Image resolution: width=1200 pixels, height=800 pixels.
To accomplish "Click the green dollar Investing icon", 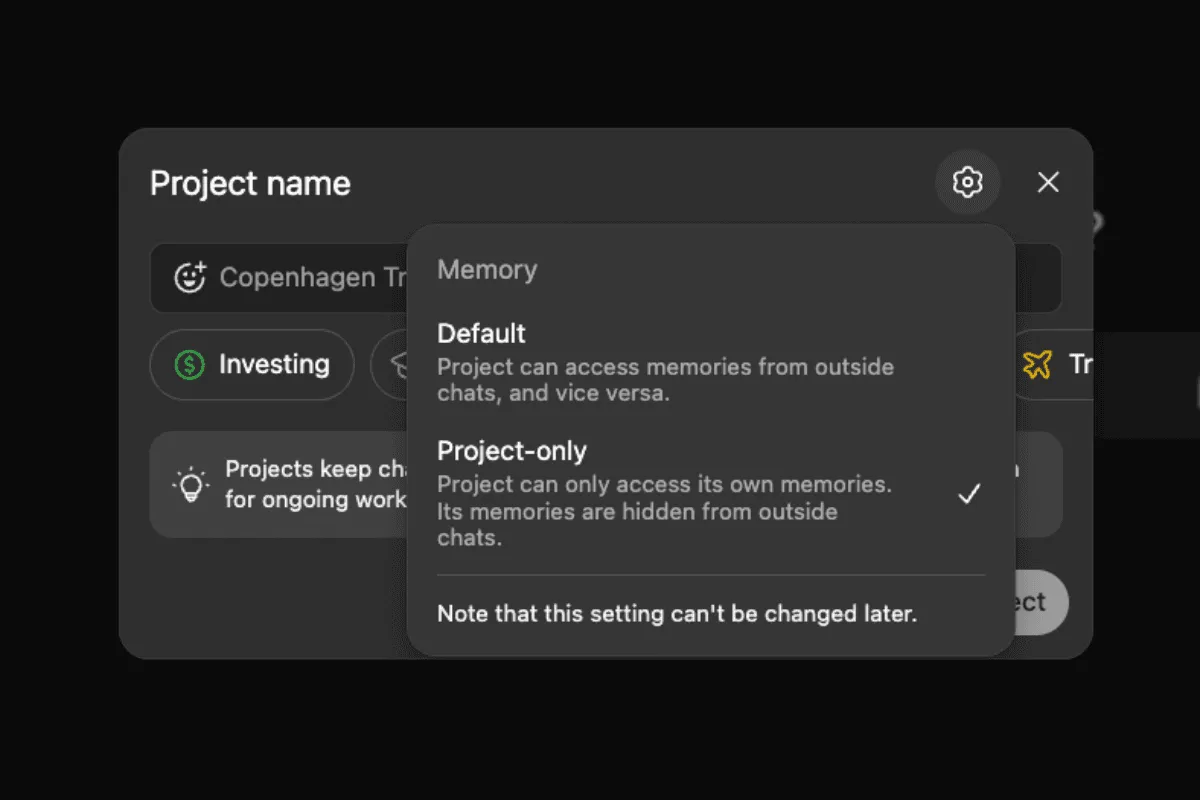I will [x=189, y=365].
